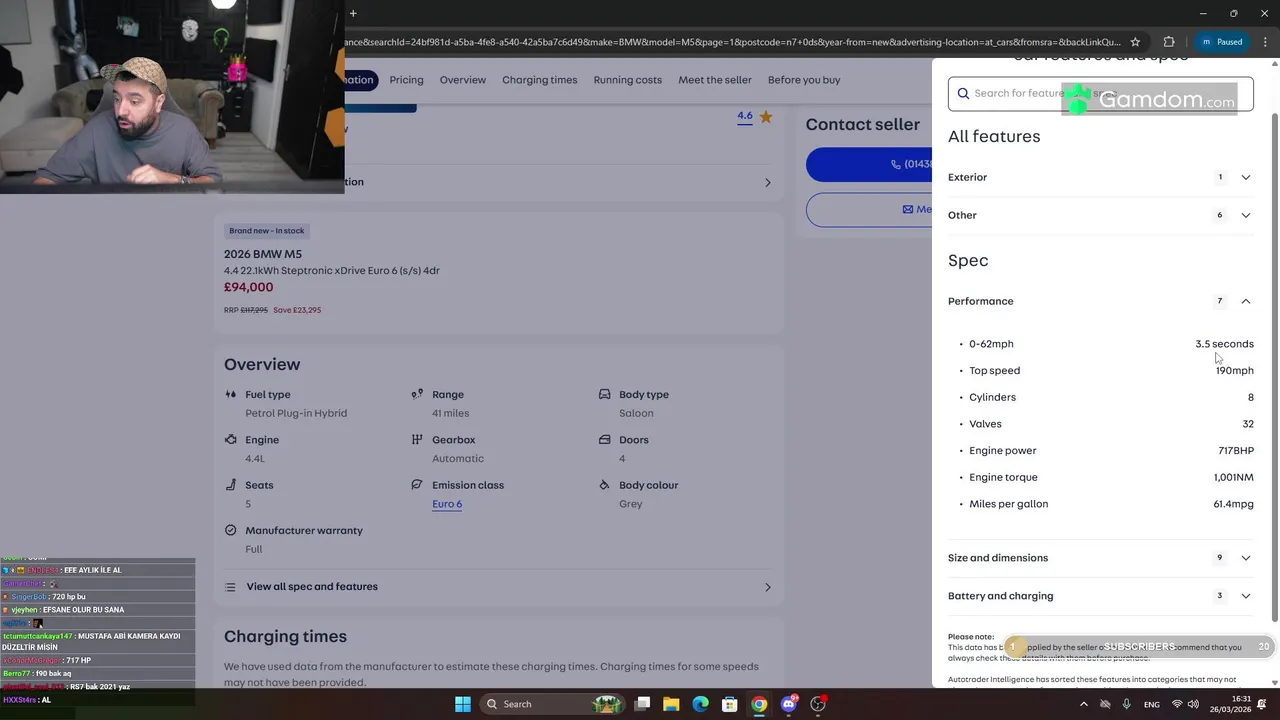Click the Brand new - In stock badge

pyautogui.click(x=267, y=231)
